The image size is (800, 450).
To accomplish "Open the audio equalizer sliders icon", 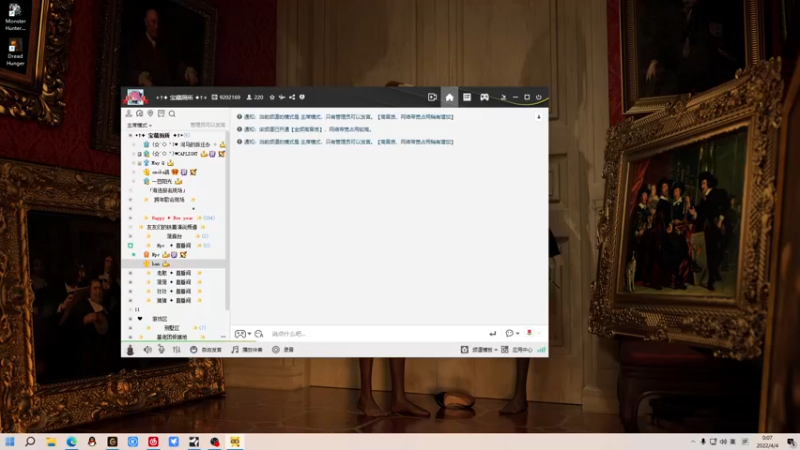I will pos(177,349).
